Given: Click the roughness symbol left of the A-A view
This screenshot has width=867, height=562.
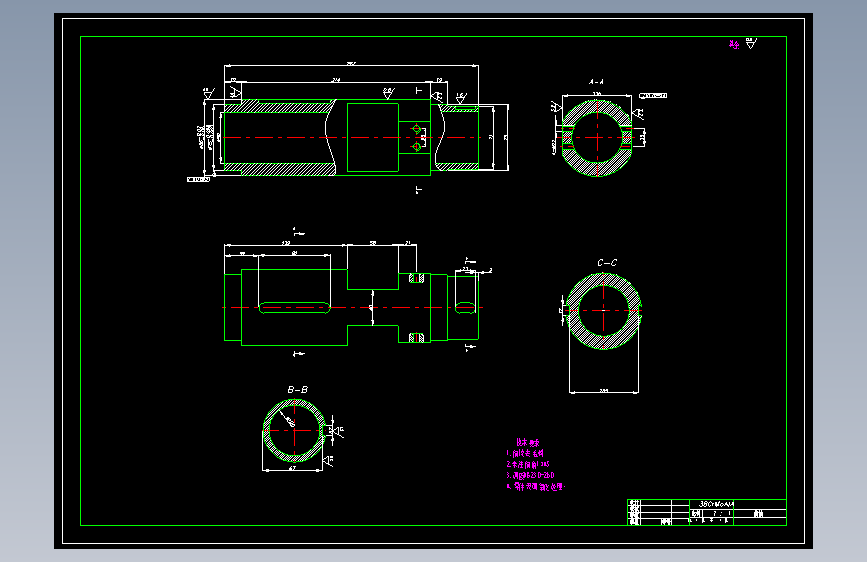Looking at the screenshot, I should point(555,106).
